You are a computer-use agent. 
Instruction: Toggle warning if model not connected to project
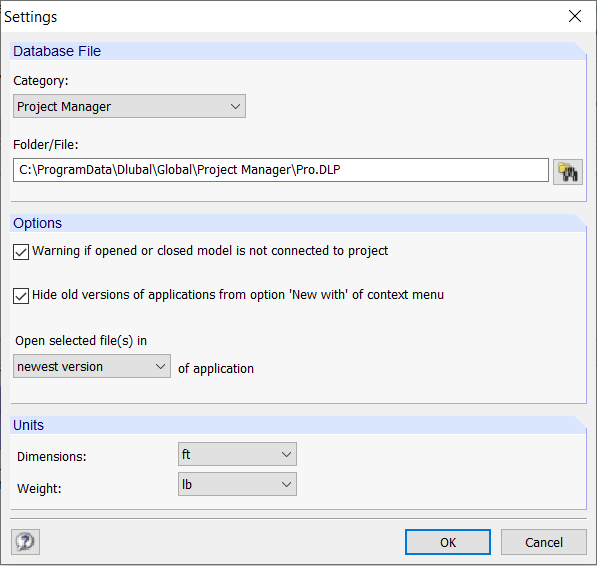tap(21, 252)
